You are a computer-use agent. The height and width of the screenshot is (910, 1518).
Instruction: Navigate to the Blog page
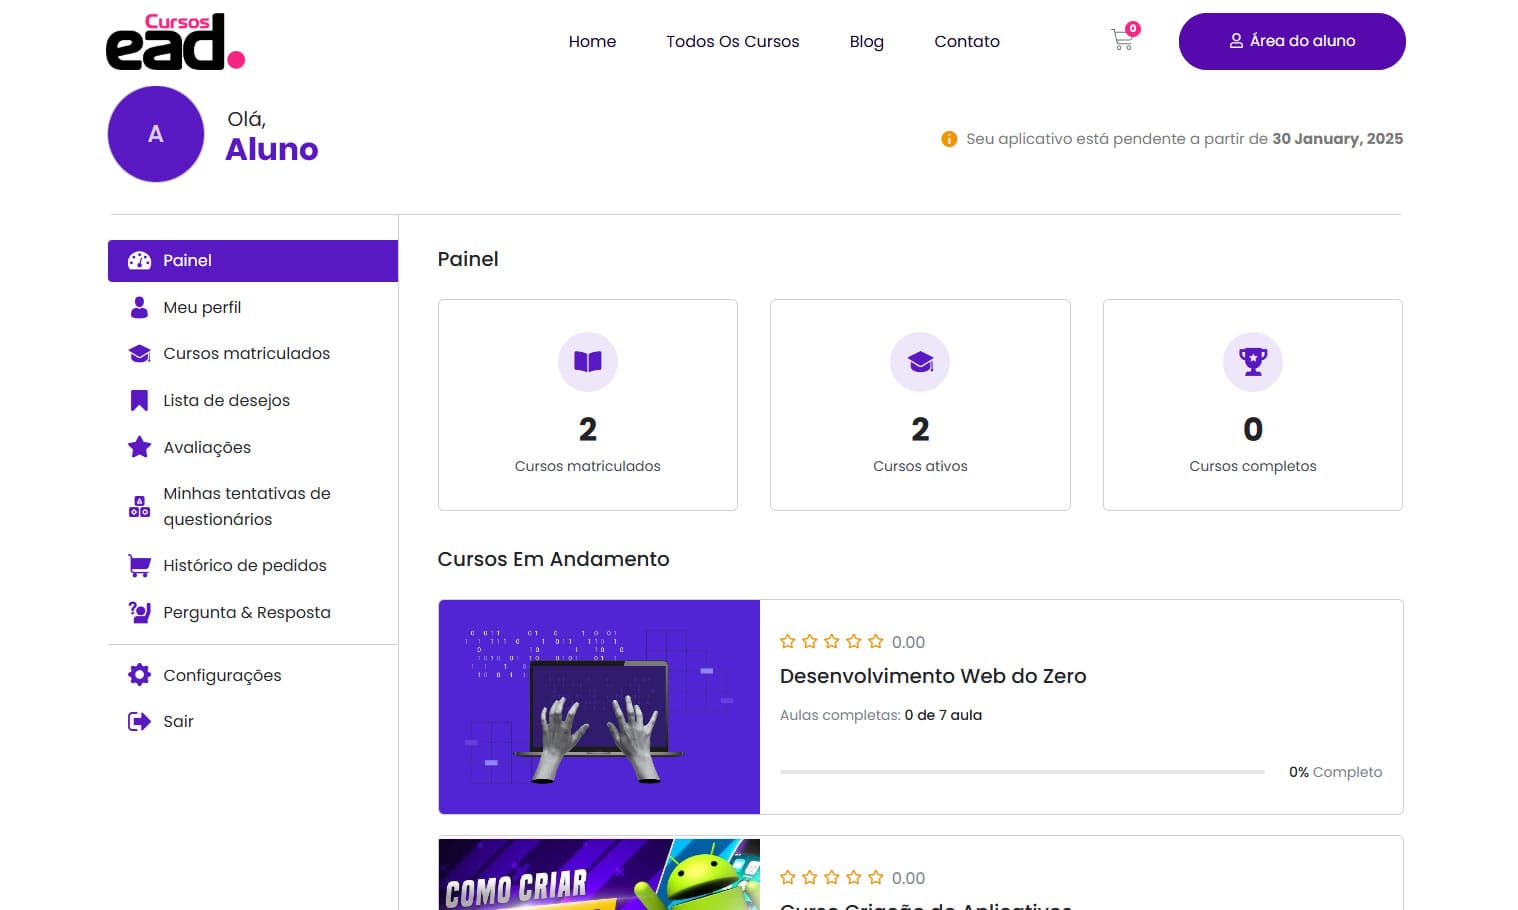pyautogui.click(x=866, y=41)
